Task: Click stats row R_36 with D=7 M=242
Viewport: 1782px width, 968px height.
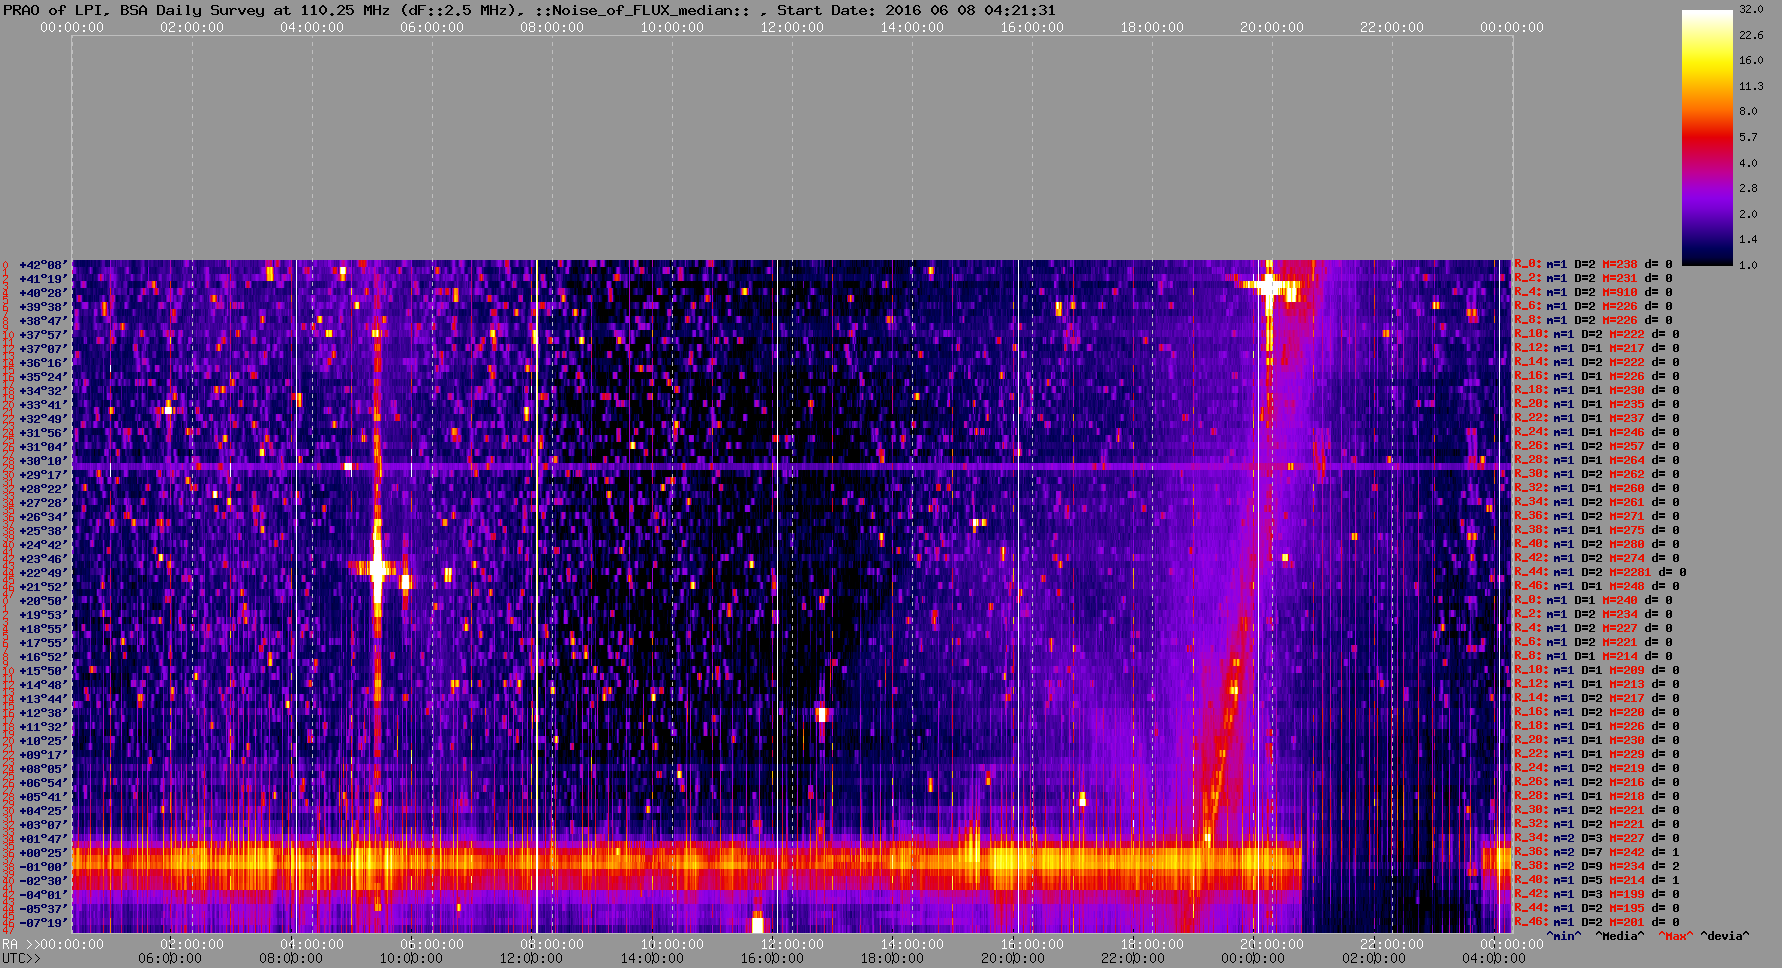Action: [x=1597, y=853]
